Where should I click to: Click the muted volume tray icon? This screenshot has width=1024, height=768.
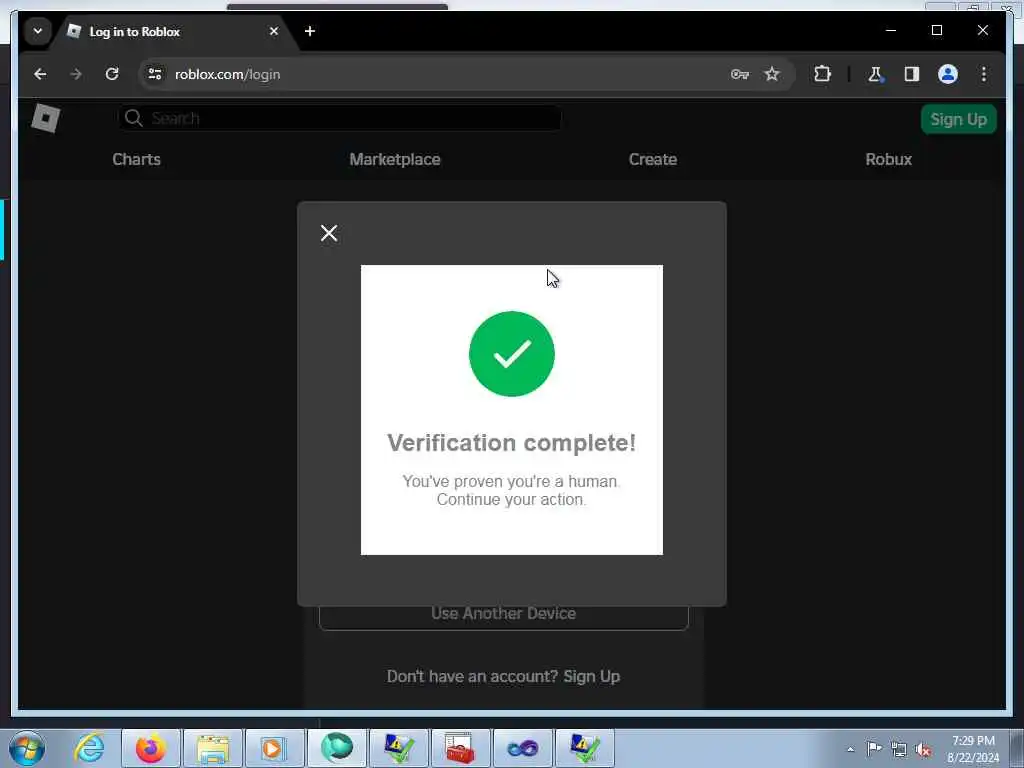pyautogui.click(x=923, y=749)
